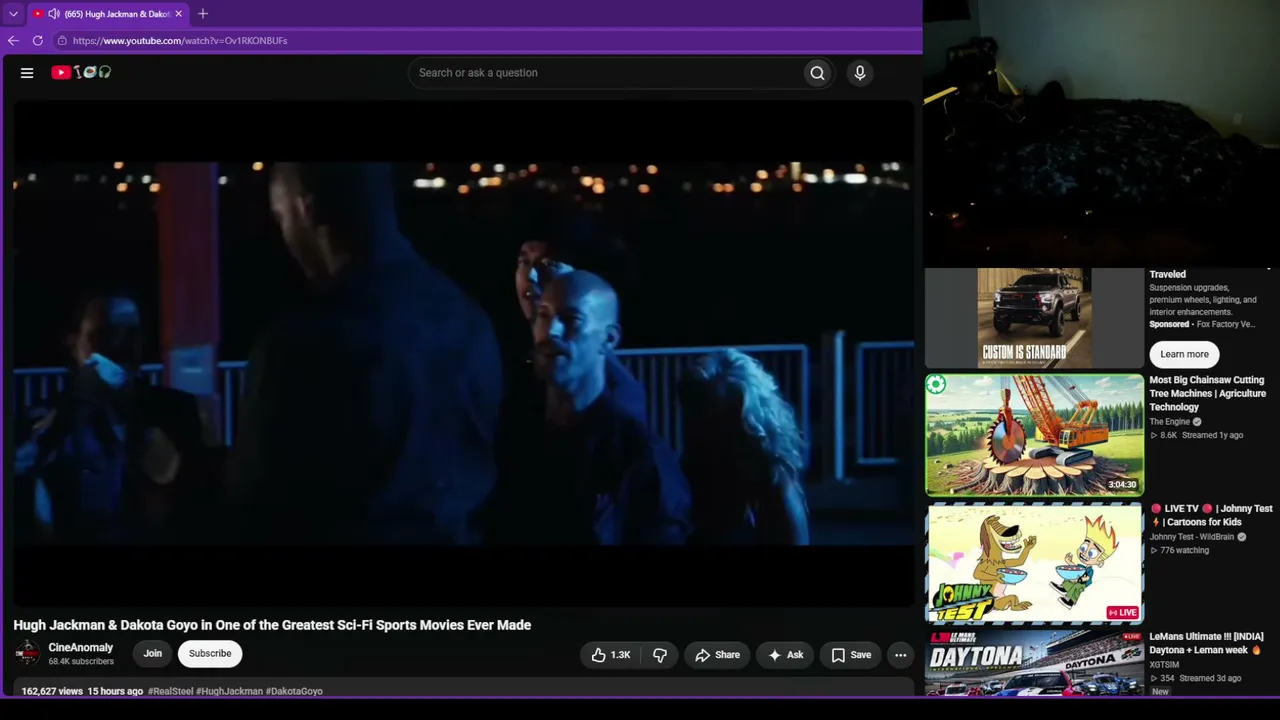The width and height of the screenshot is (1280, 720).
Task: Start voice search with microphone icon
Action: (859, 72)
